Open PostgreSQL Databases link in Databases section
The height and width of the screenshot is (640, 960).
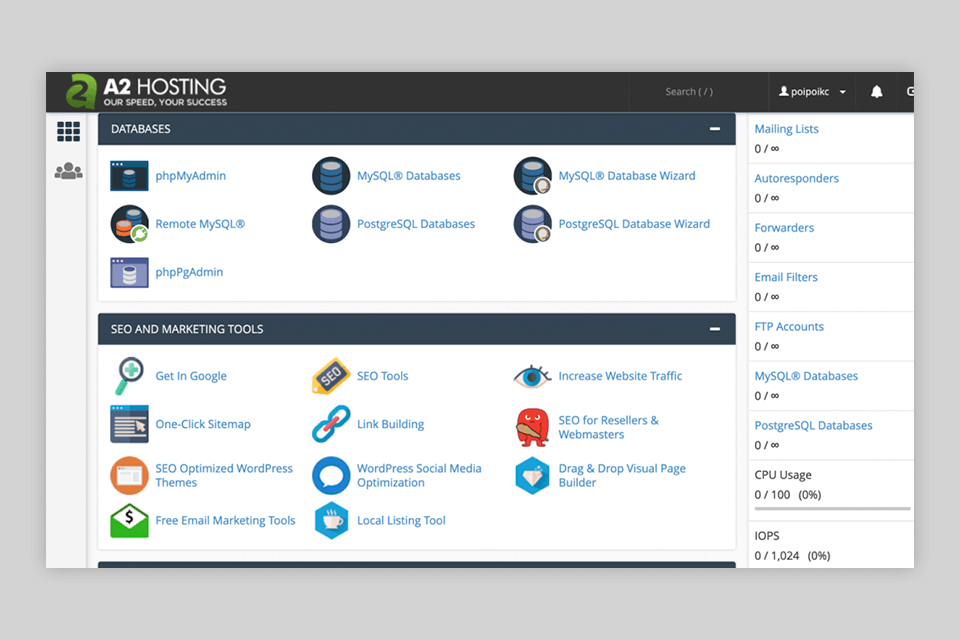416,224
